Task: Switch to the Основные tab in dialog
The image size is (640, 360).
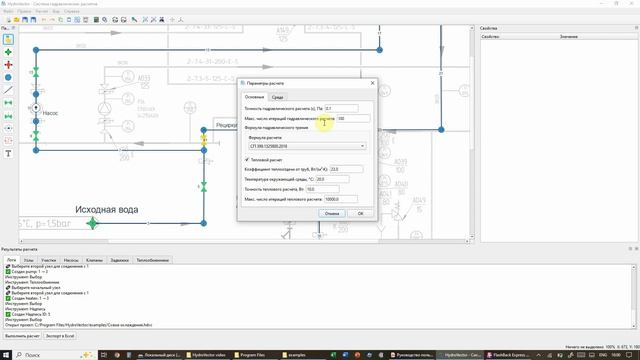Action: pos(254,97)
